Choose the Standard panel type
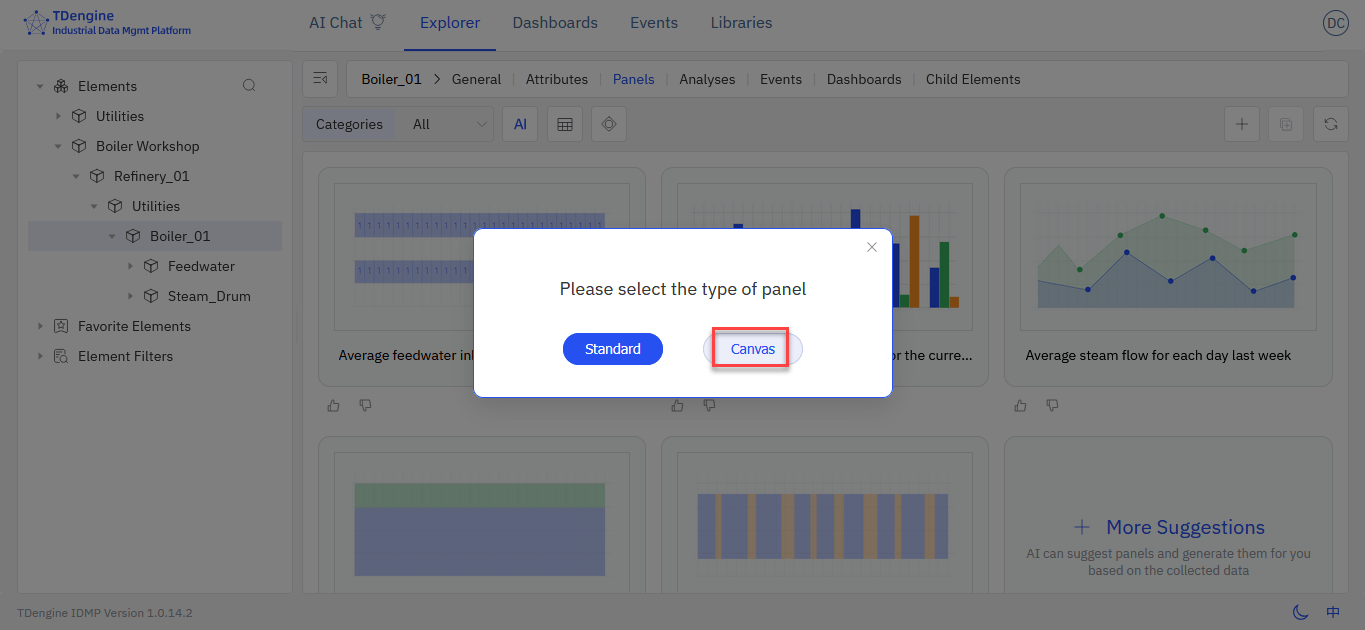 pyautogui.click(x=612, y=349)
